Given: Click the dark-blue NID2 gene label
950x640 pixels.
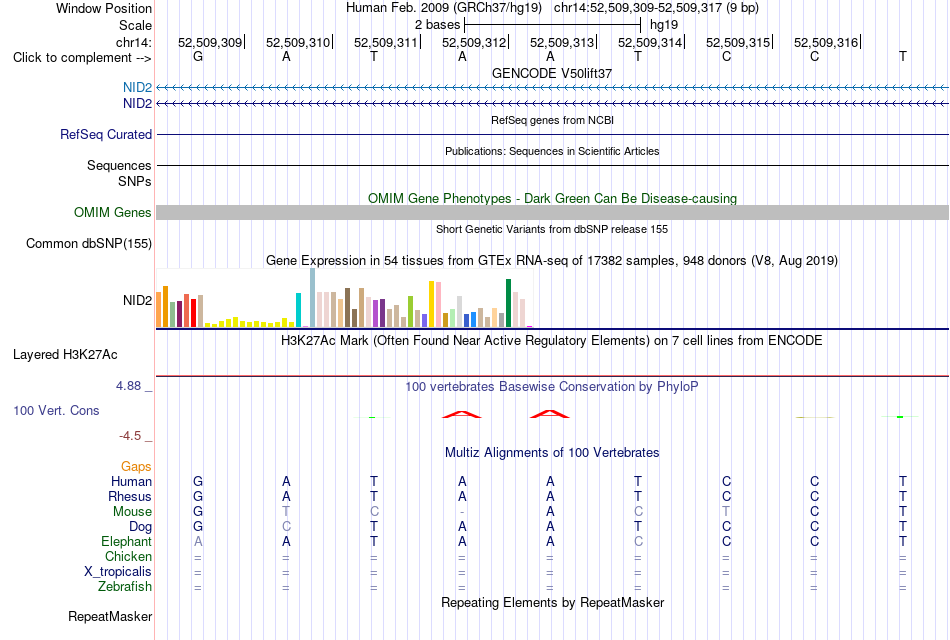Looking at the screenshot, I should click(x=137, y=104).
